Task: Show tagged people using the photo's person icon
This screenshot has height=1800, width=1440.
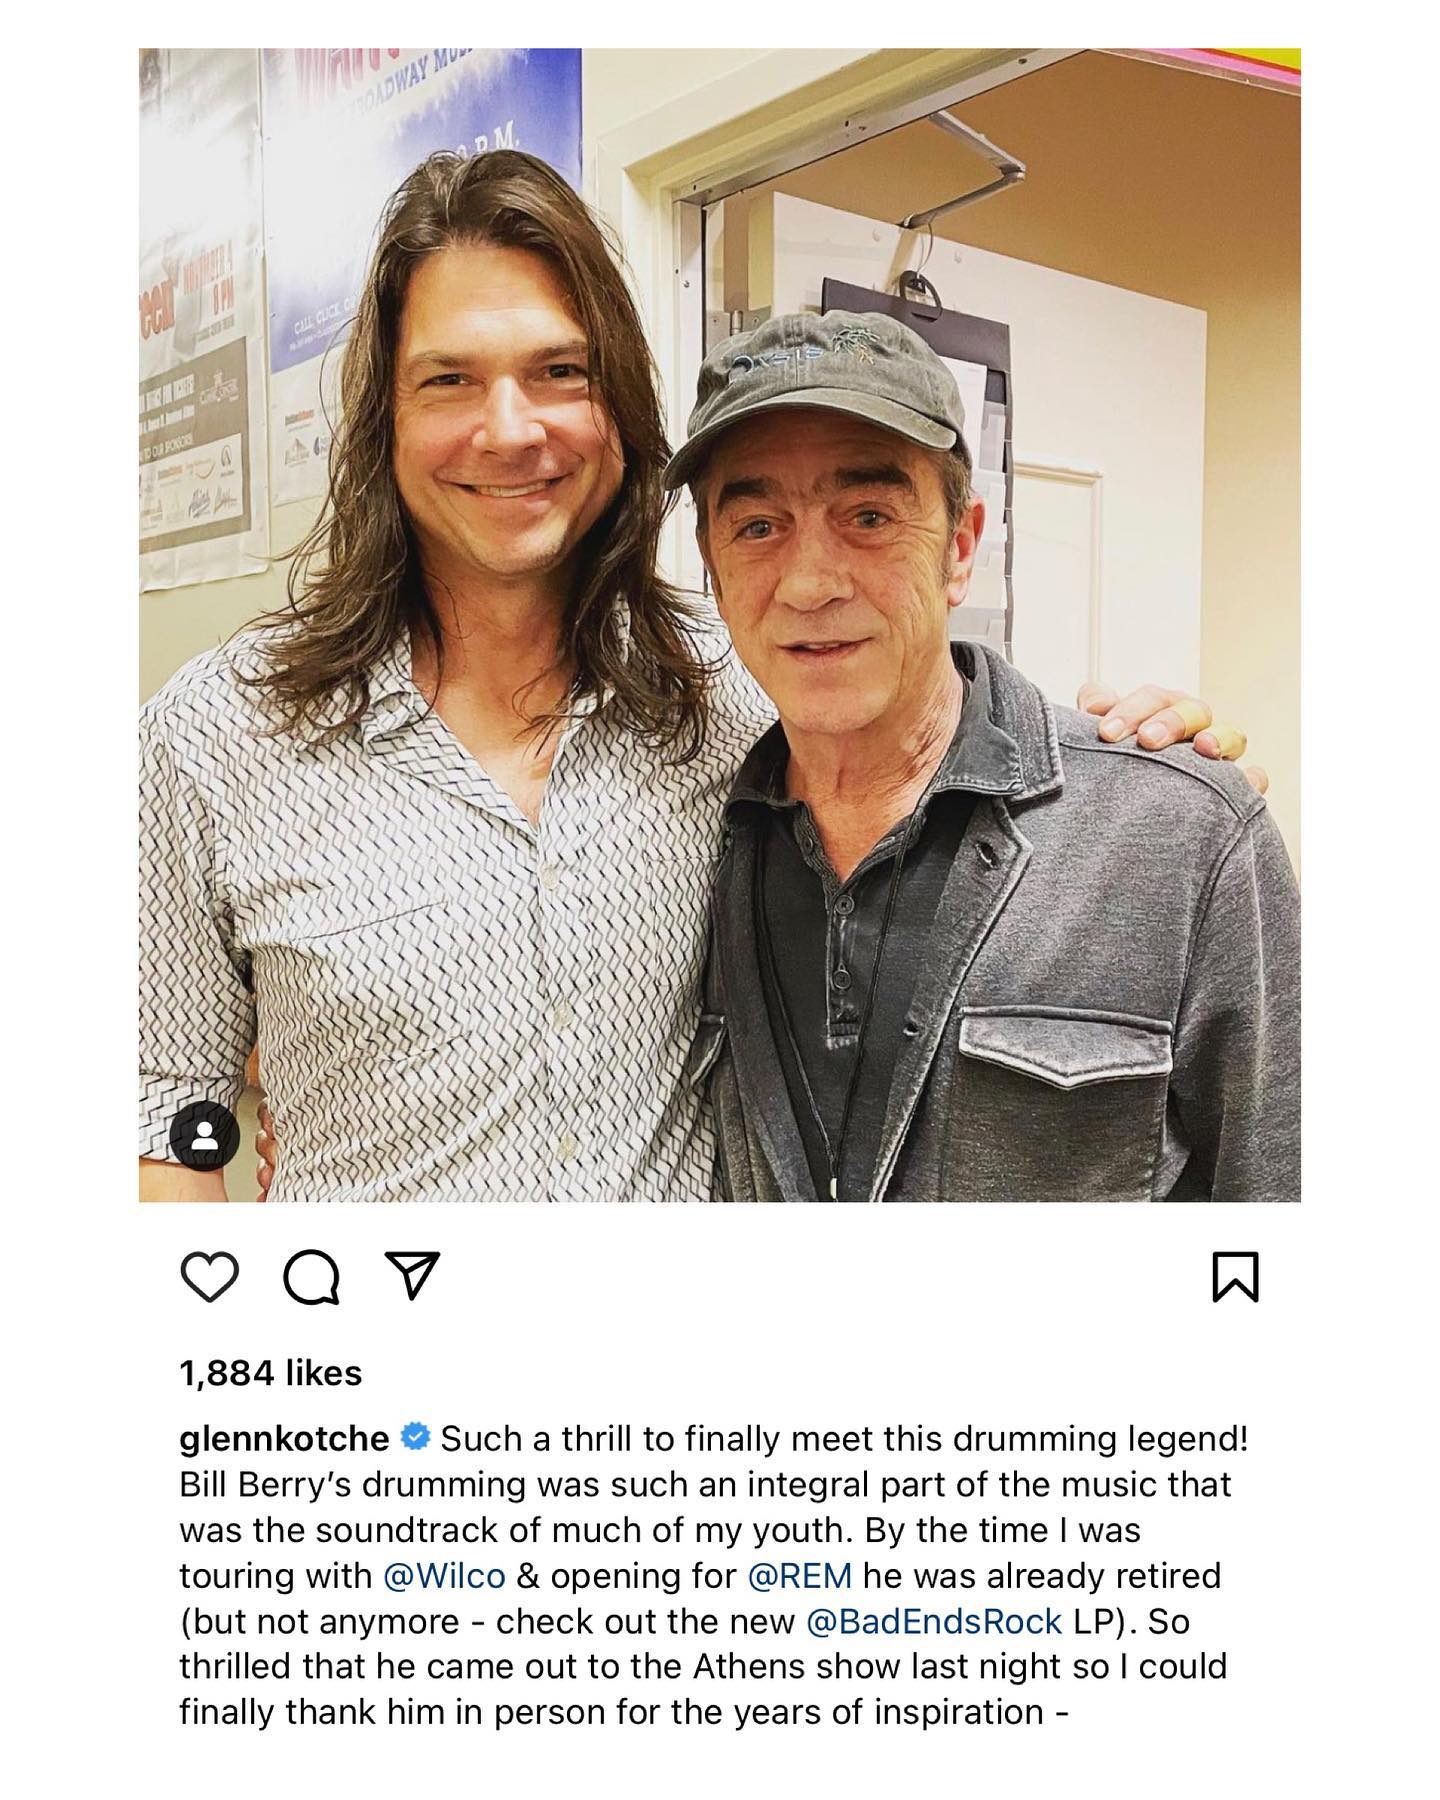Action: [204, 1136]
